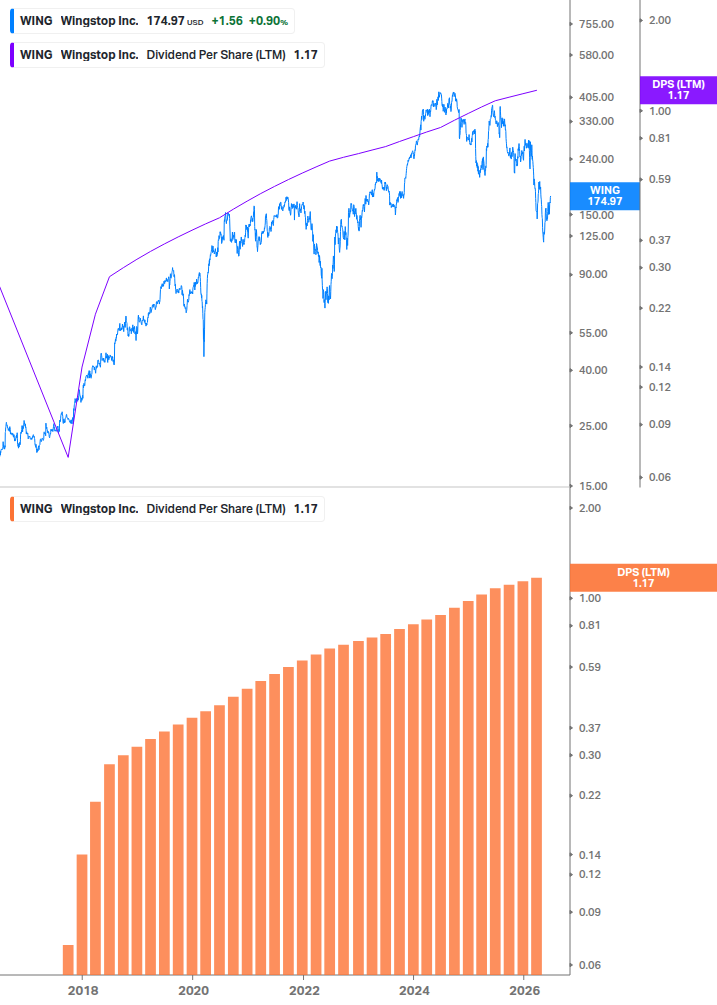Click the shortest orange bar before 2018
This screenshot has height=1005, width=717.
click(x=68, y=959)
